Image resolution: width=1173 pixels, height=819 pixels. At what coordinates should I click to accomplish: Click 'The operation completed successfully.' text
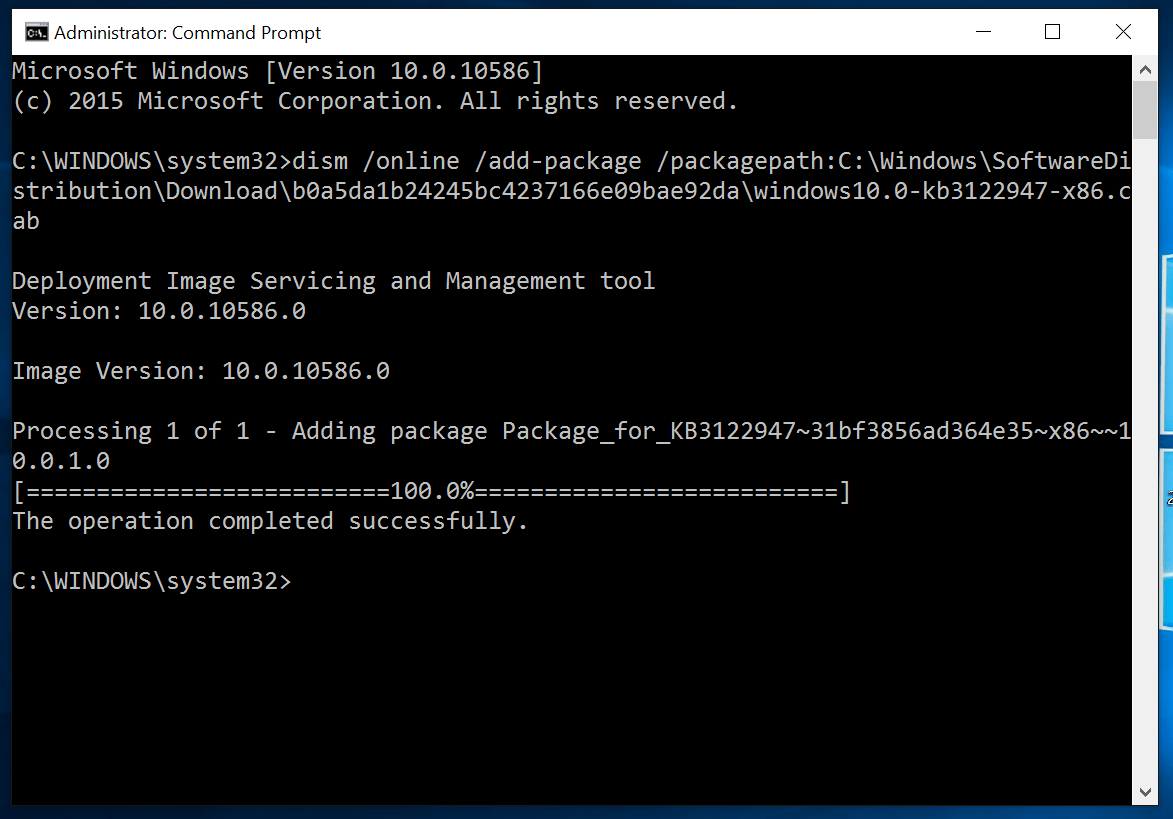pyautogui.click(x=270, y=522)
